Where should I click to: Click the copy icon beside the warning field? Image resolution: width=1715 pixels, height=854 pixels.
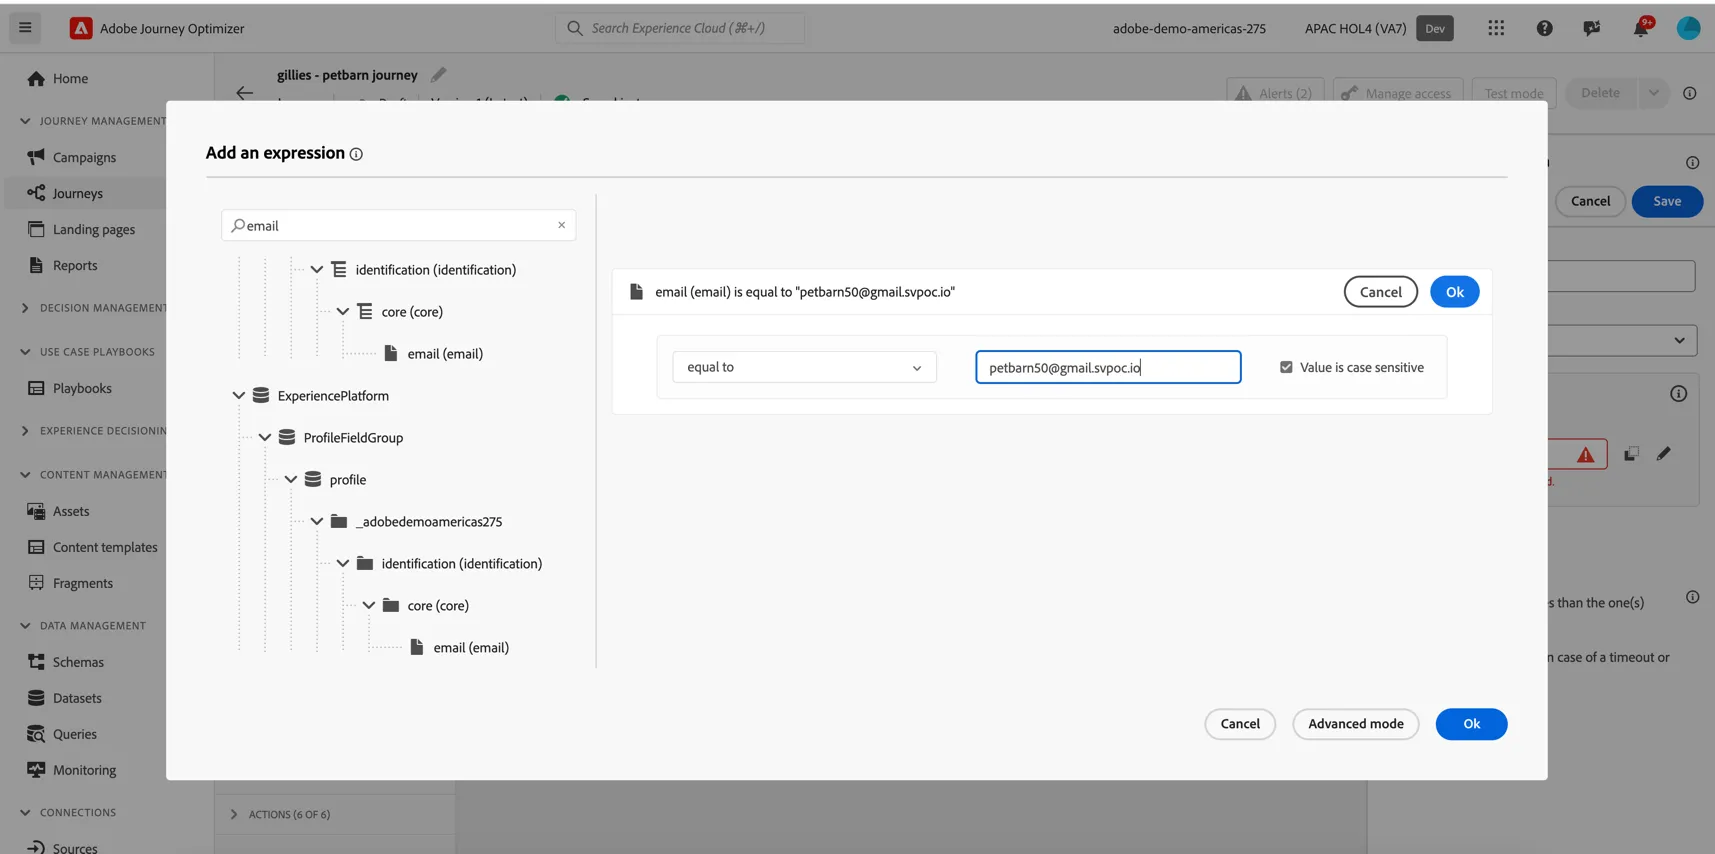(x=1631, y=454)
